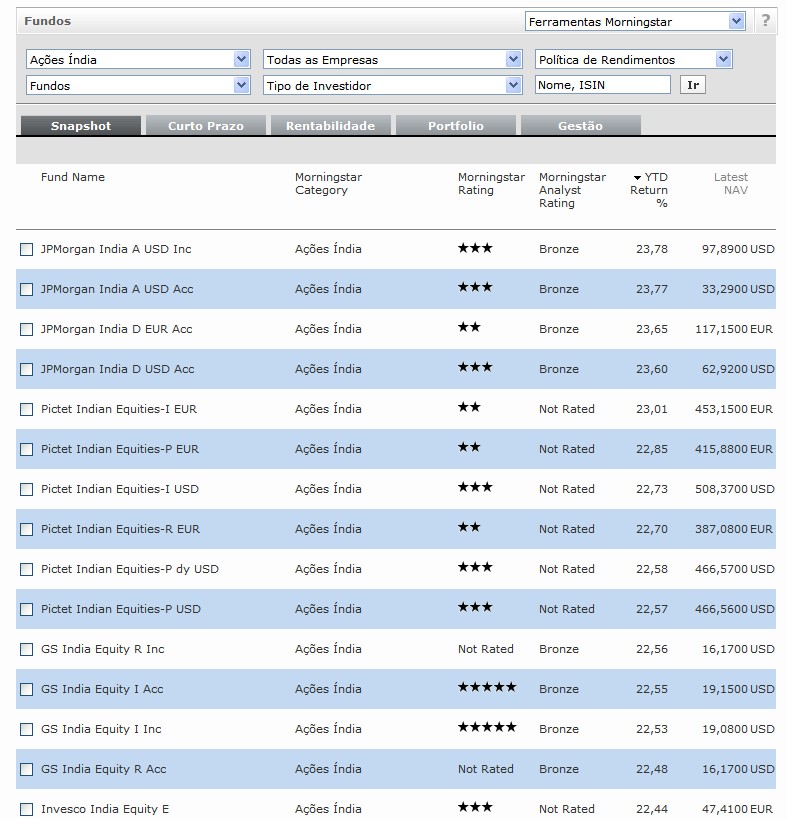Open Pictet Indian Equities-P USD fund

(121, 609)
